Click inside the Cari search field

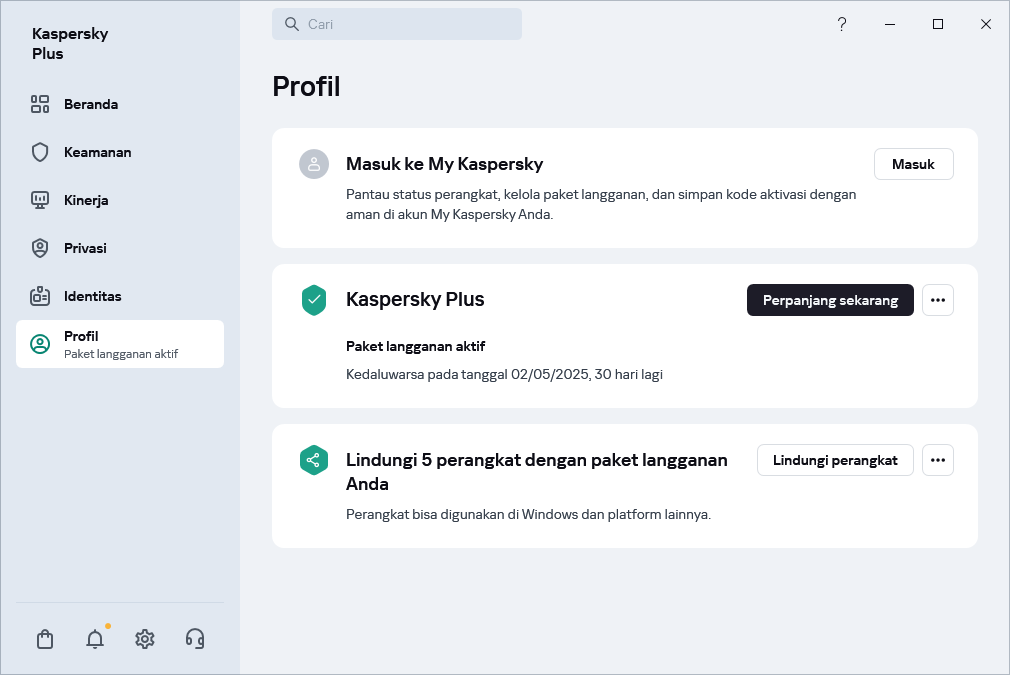(x=397, y=24)
